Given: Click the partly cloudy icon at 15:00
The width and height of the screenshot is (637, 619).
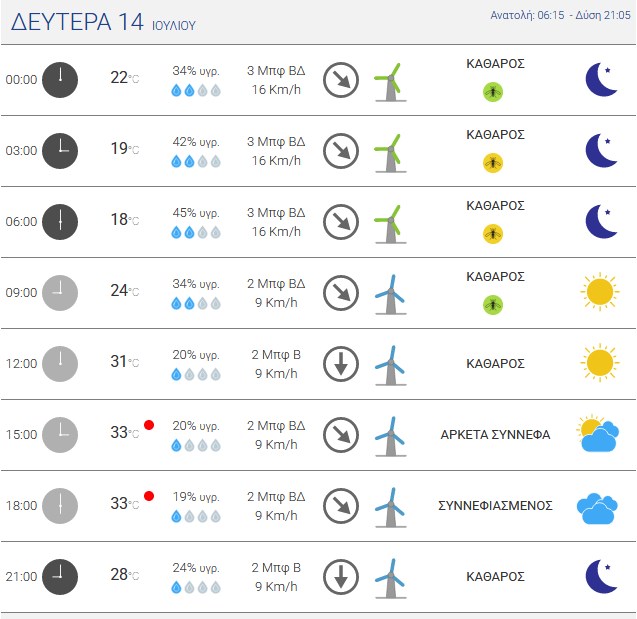Looking at the screenshot, I should point(598,433).
